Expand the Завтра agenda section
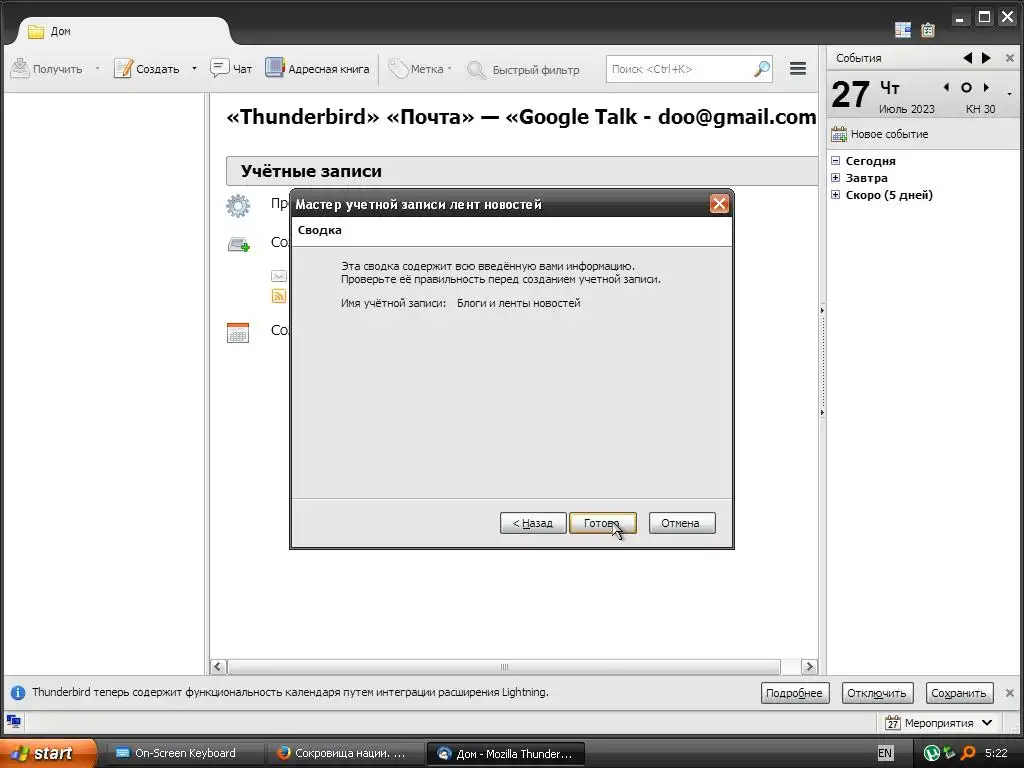 pos(835,178)
